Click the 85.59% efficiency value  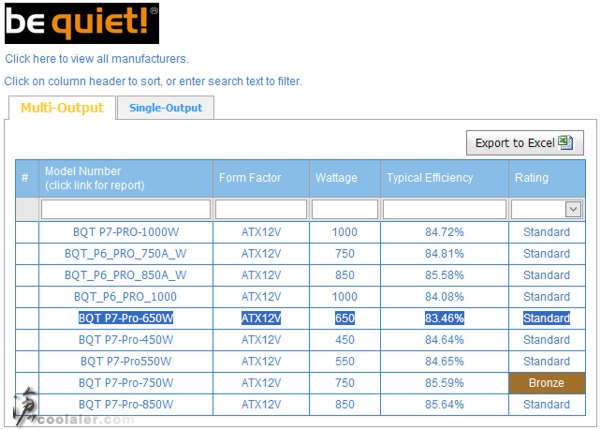pyautogui.click(x=444, y=383)
